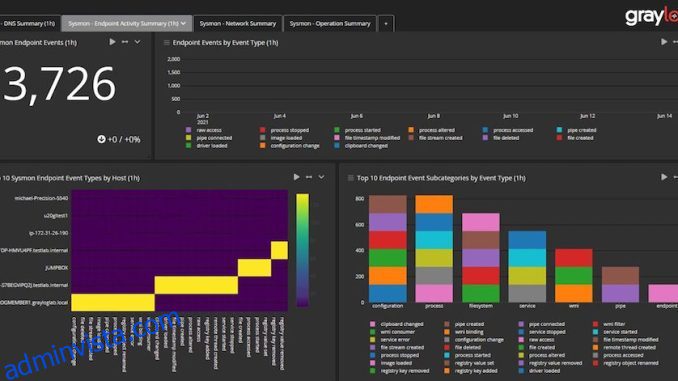Click the pipe stacked bar
Screen dimensions: 678x381
[x=620, y=285]
